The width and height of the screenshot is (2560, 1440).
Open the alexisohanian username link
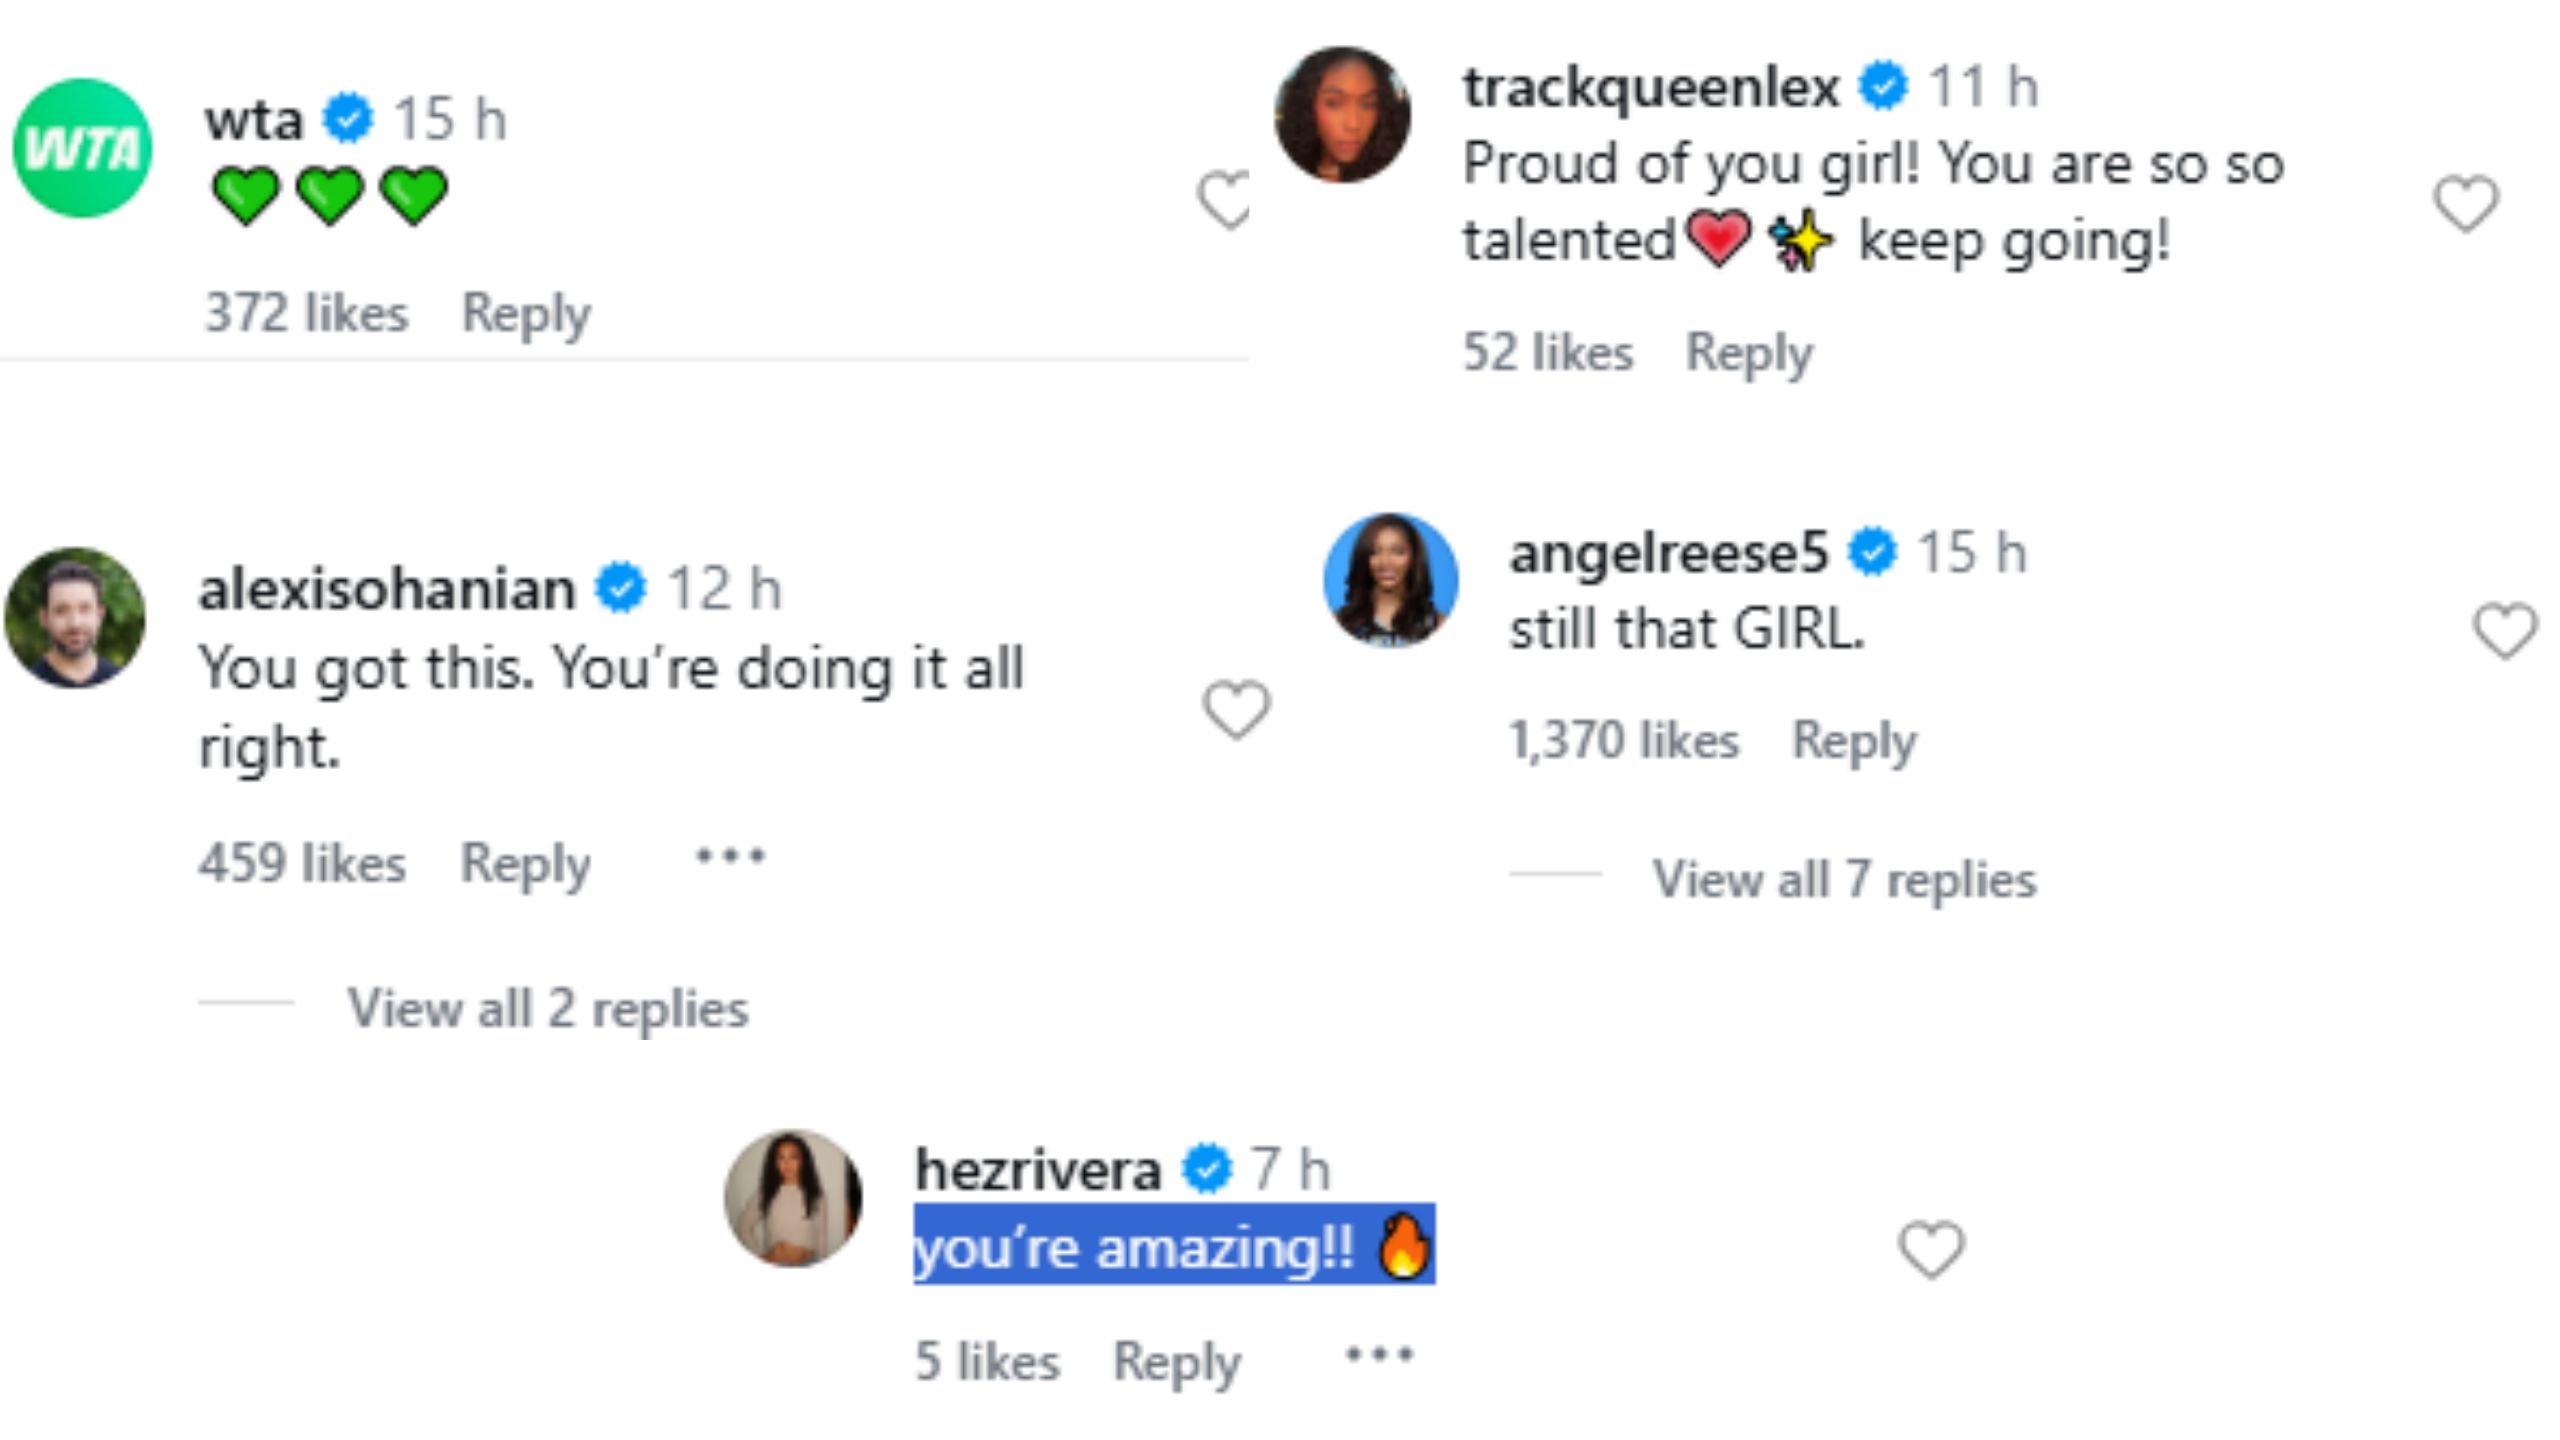387,588
